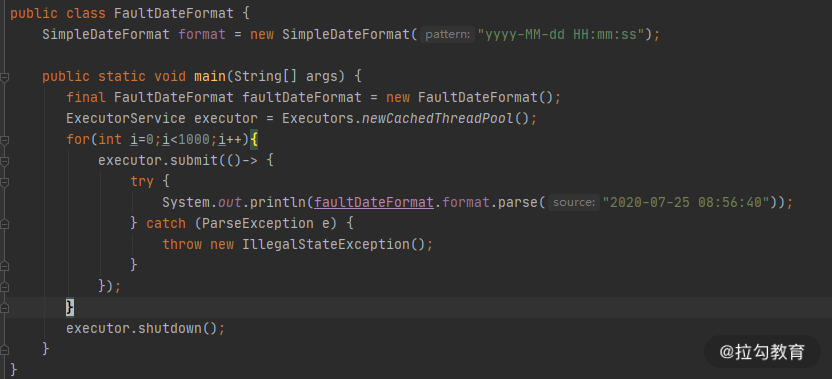Click the pattern: inlay hint
This screenshot has width=832, height=379.
447,35
